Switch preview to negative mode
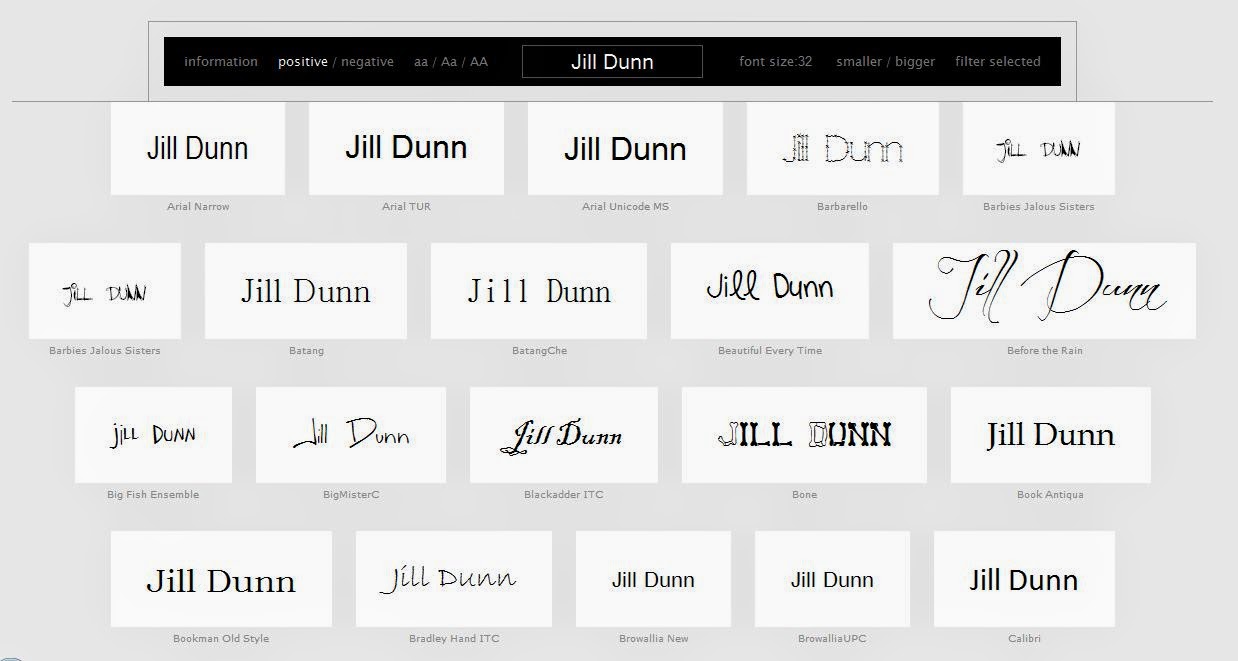 pyautogui.click(x=367, y=62)
